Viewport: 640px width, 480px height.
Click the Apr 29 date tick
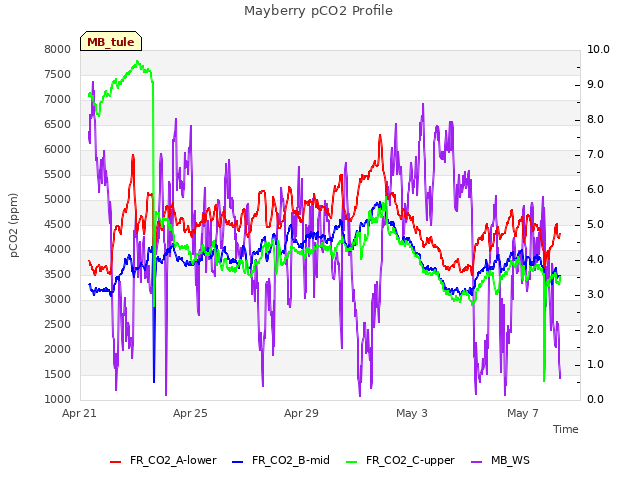coord(301,413)
